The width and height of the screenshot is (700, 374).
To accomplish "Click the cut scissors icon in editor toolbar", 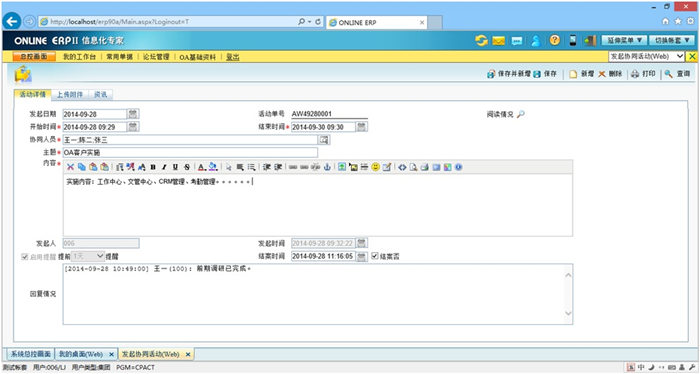I will click(71, 167).
